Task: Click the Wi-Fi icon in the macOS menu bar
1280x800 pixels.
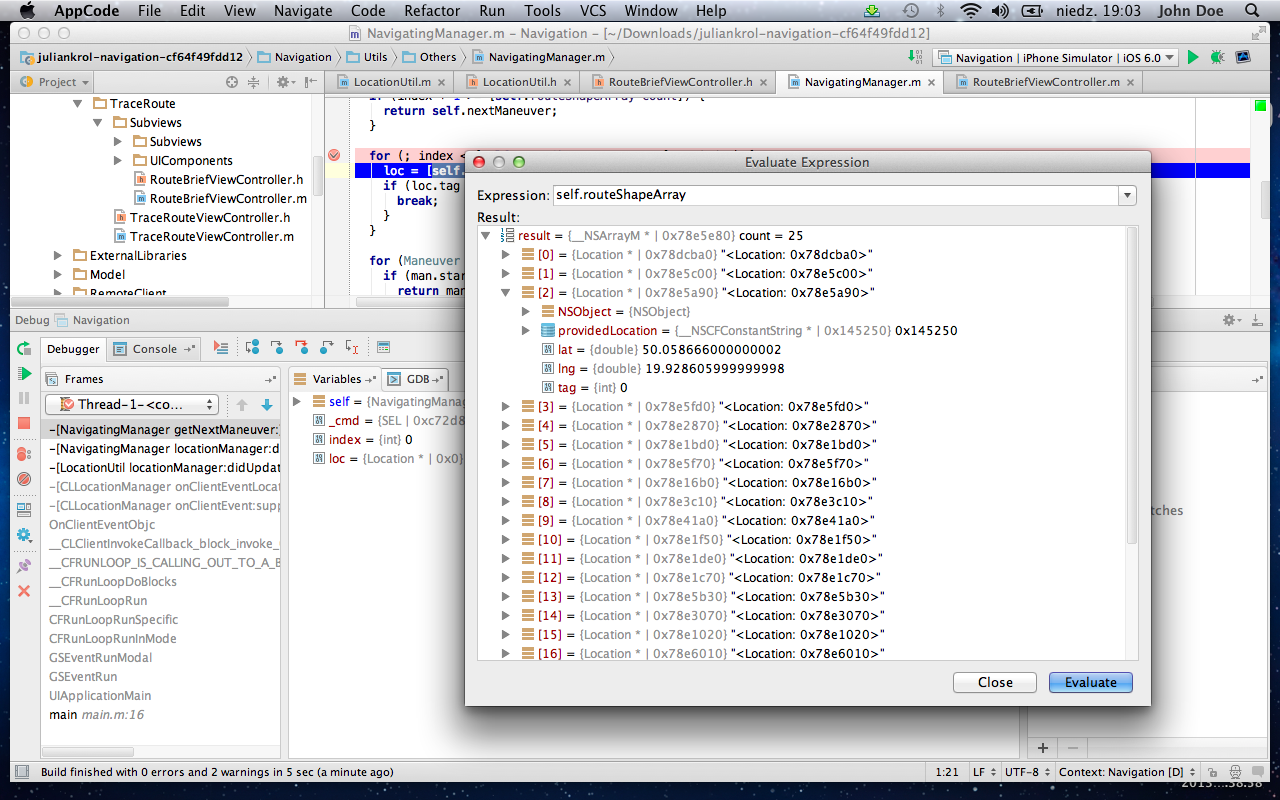Action: click(969, 11)
